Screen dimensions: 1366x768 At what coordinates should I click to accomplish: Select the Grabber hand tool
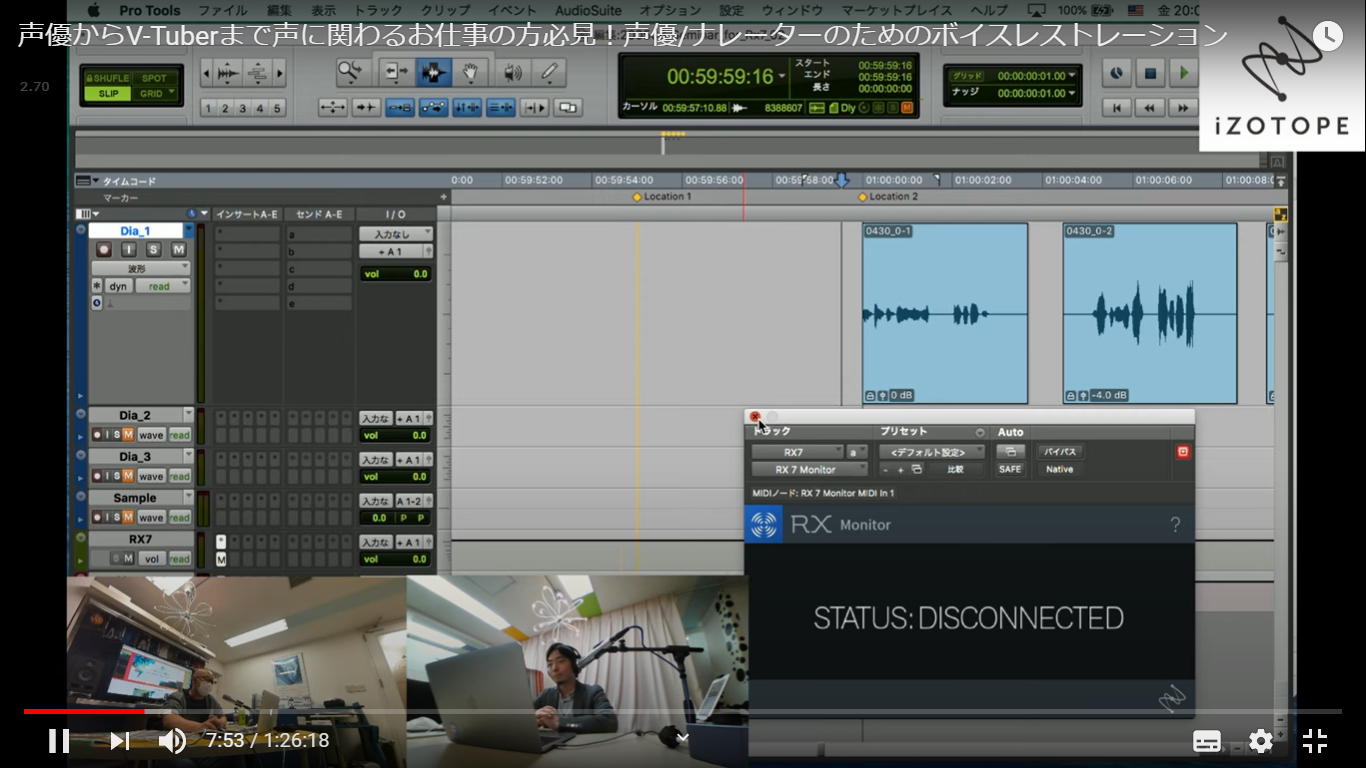(472, 72)
